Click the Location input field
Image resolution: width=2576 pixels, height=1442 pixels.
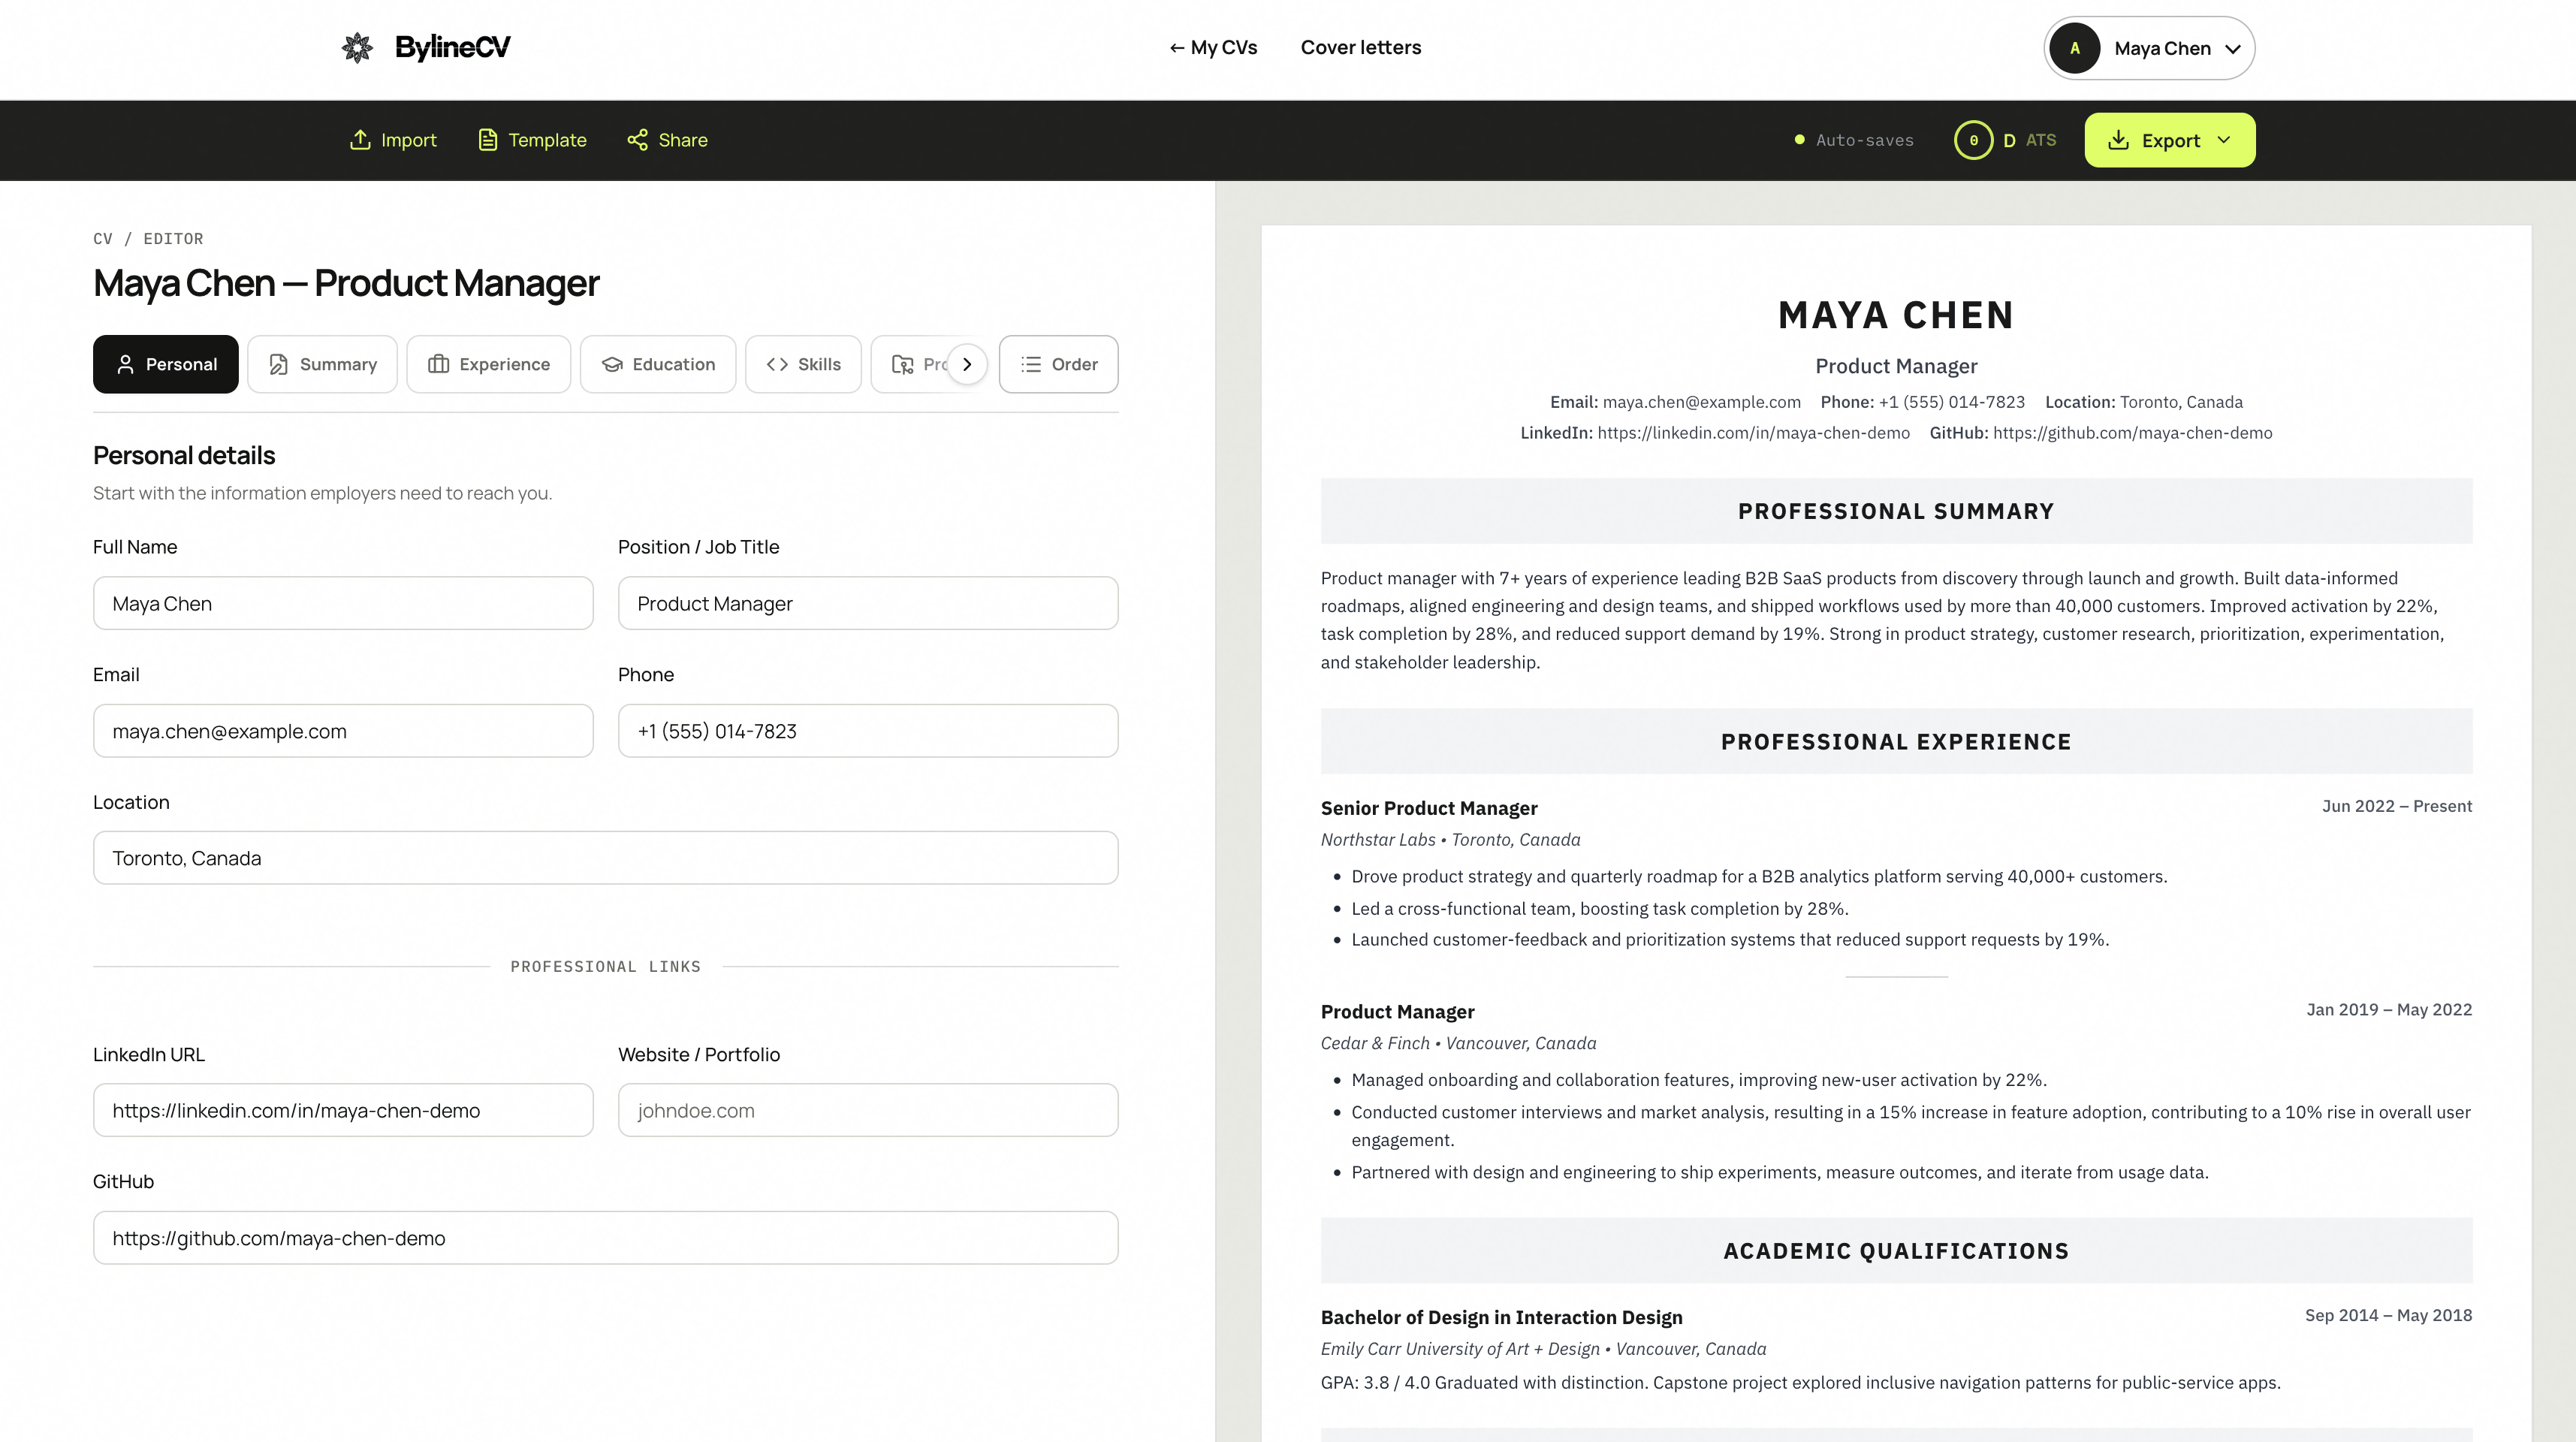[x=606, y=858]
